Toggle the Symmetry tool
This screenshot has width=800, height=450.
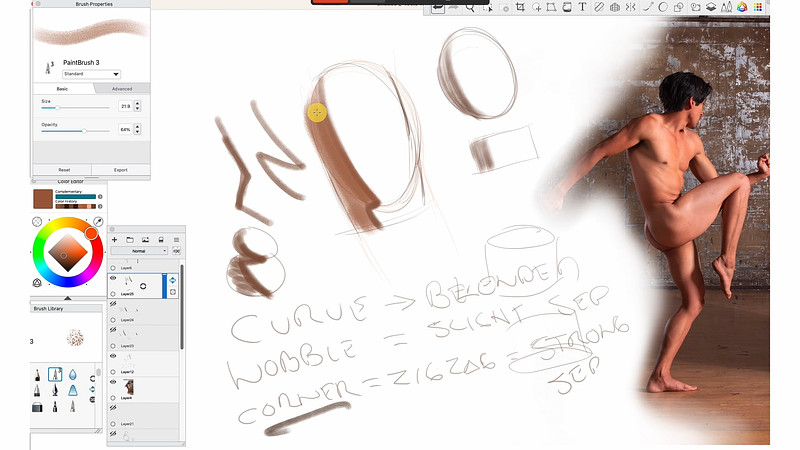tap(631, 7)
